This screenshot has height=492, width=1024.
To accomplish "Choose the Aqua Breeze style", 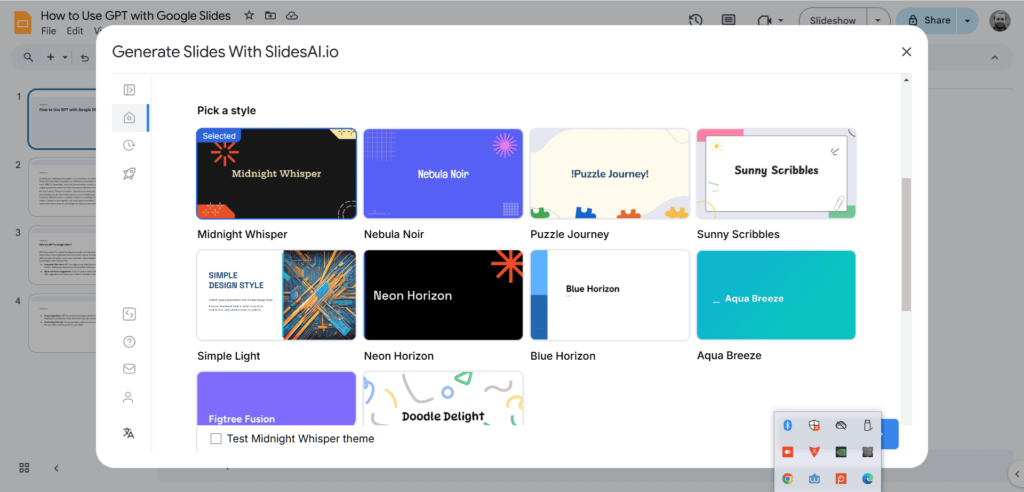I will [776, 295].
